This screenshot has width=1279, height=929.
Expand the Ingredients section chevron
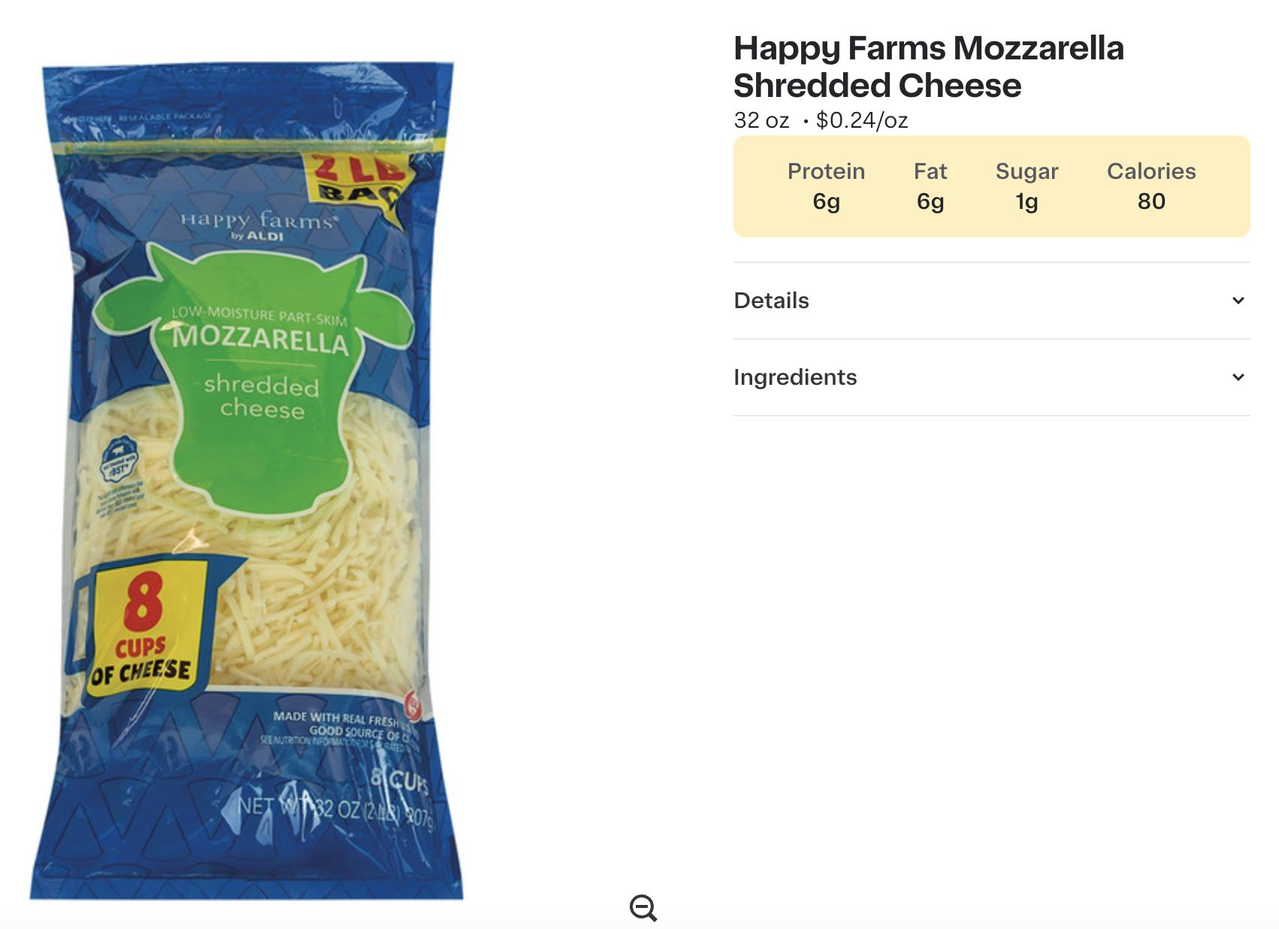pos(1238,377)
